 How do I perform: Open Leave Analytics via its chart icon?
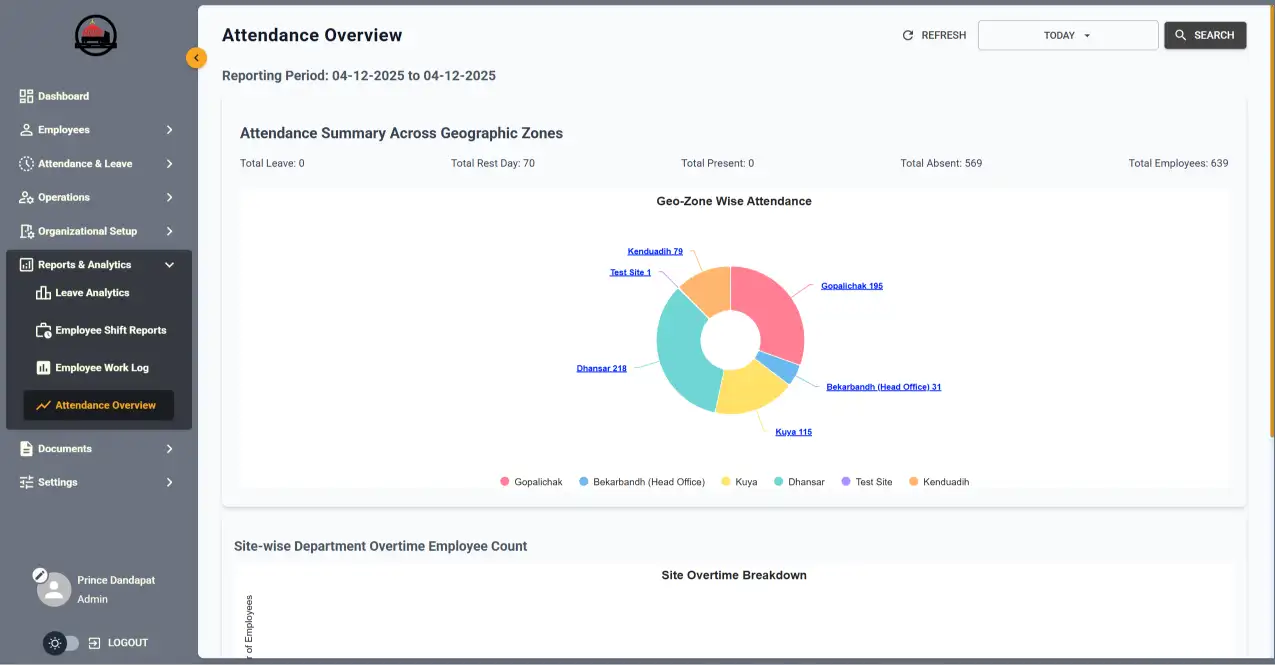pyautogui.click(x=44, y=292)
